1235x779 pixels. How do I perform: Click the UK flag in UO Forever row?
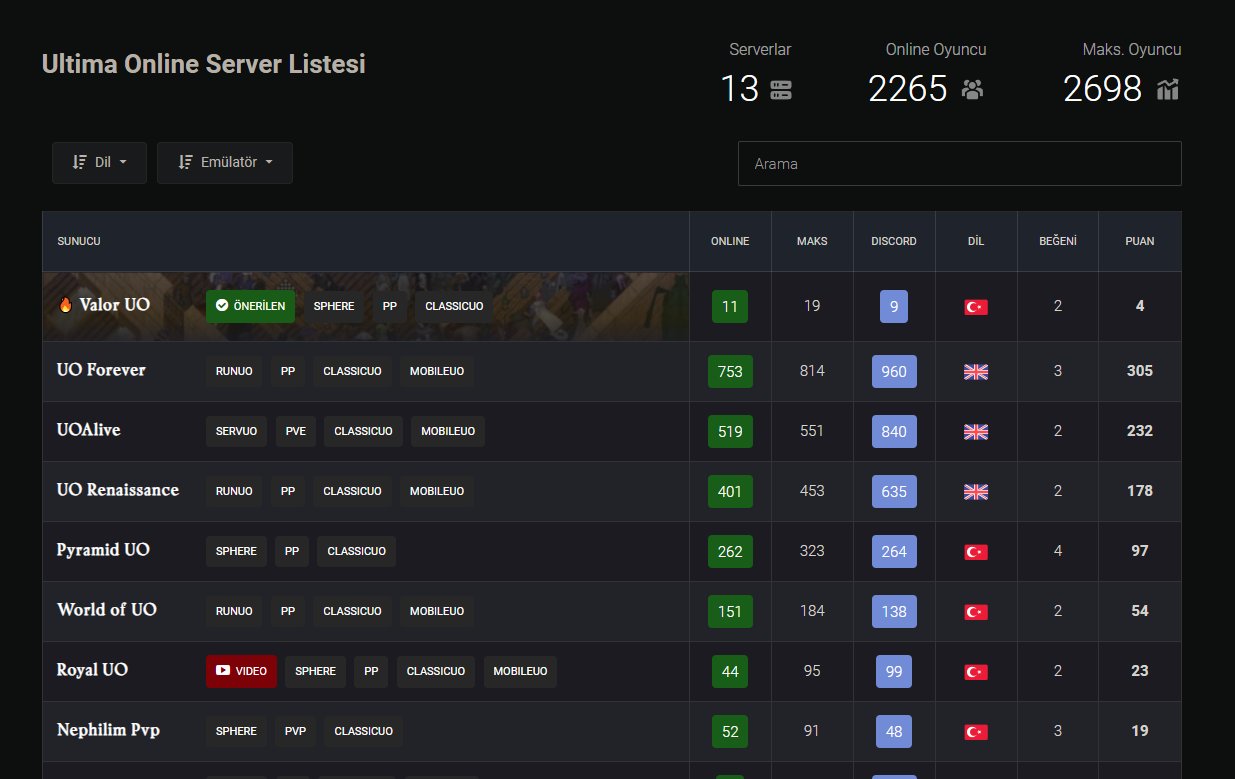tap(975, 371)
